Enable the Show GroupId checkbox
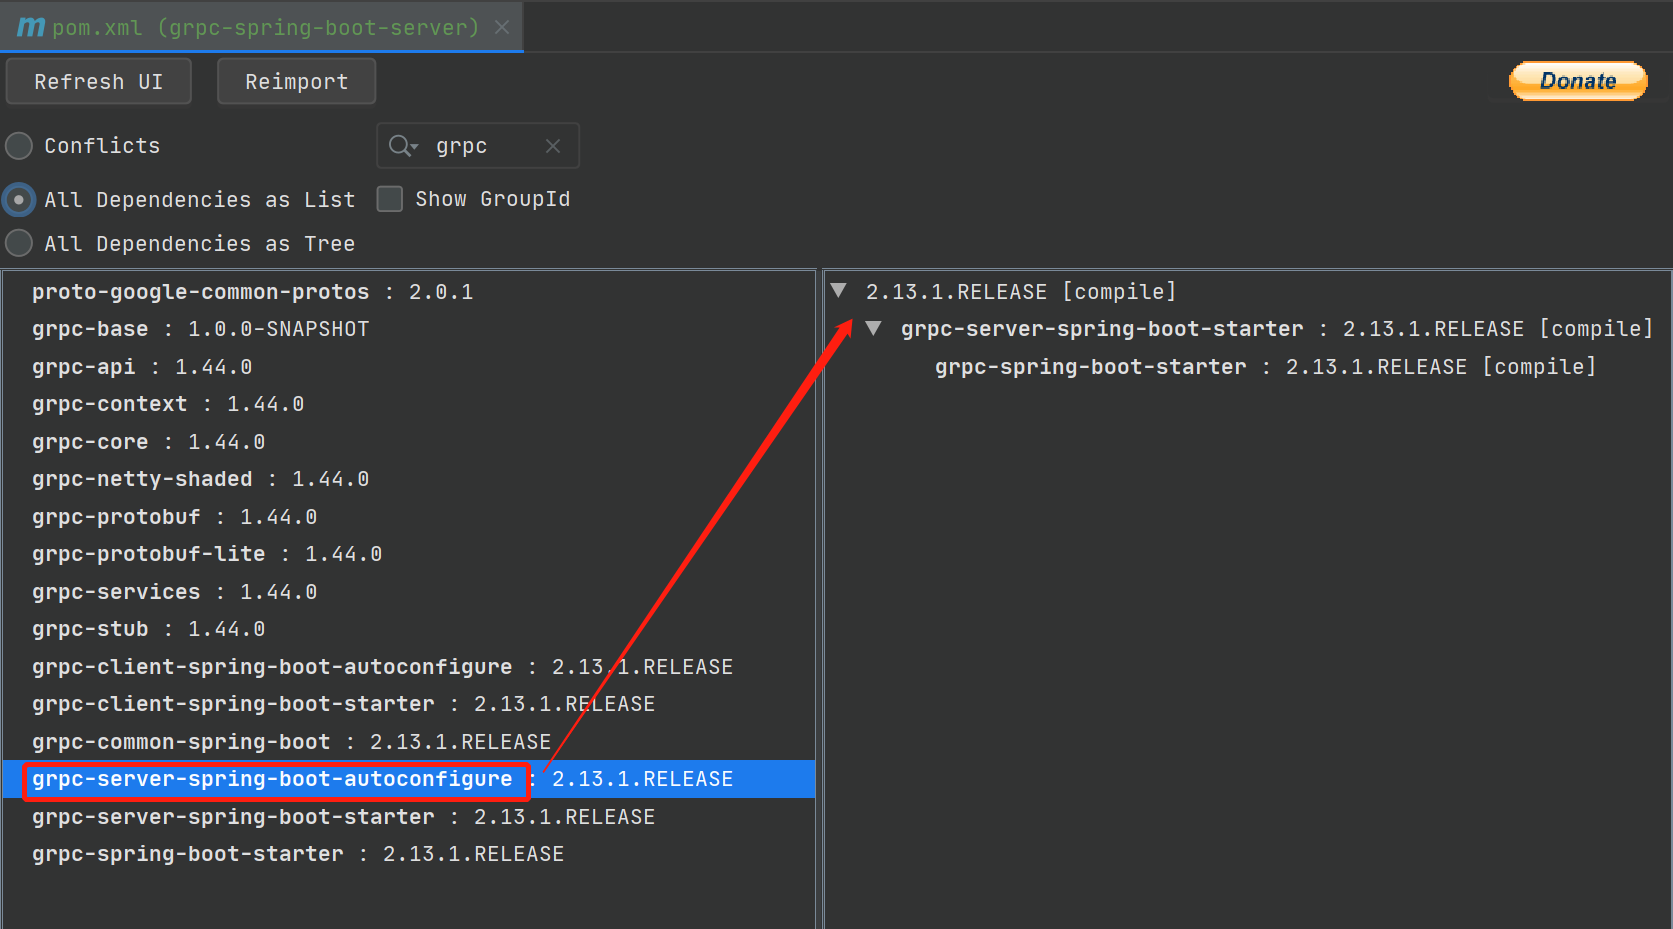1673x929 pixels. click(390, 199)
